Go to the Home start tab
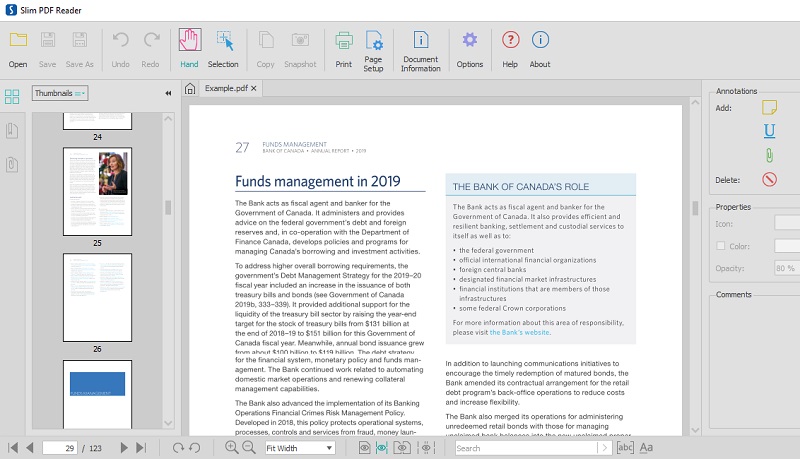This screenshot has height=459, width=800. 190,89
